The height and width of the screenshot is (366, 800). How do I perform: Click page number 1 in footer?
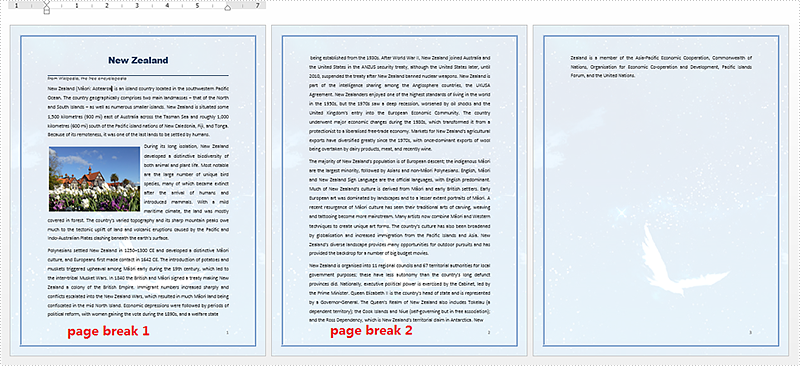(227, 332)
